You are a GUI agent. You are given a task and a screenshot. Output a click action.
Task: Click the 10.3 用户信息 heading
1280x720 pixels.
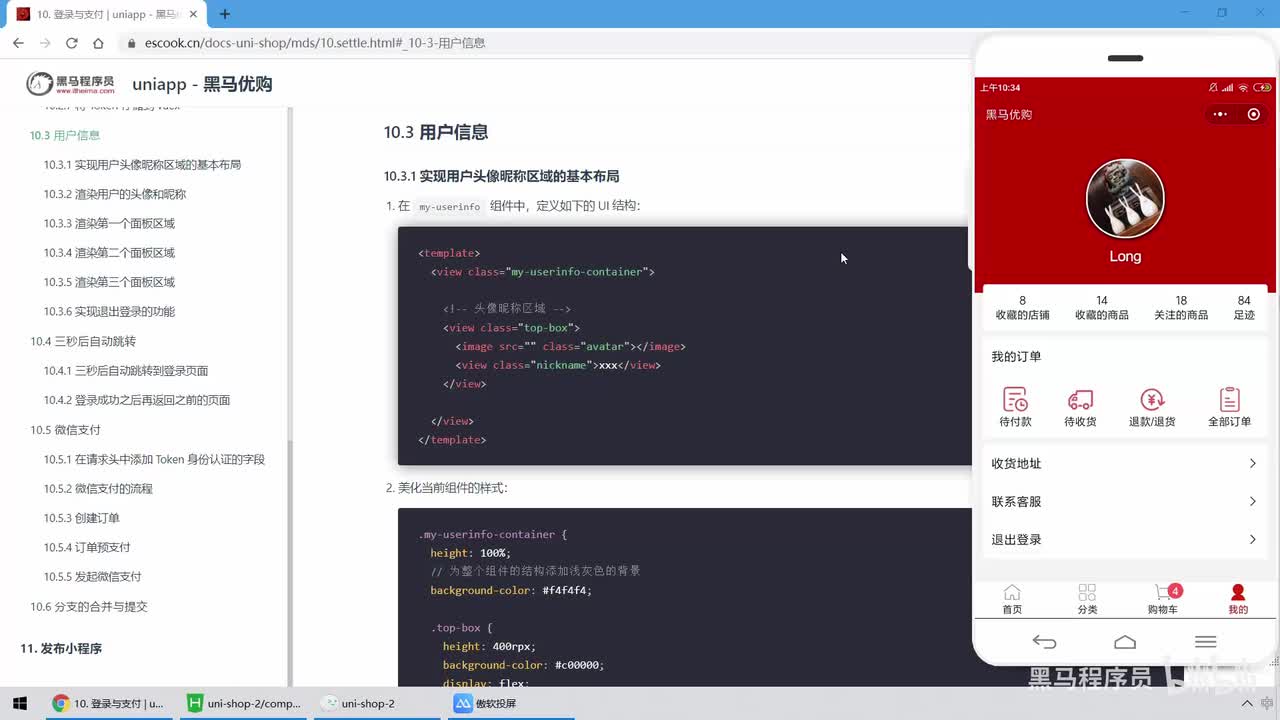(436, 132)
